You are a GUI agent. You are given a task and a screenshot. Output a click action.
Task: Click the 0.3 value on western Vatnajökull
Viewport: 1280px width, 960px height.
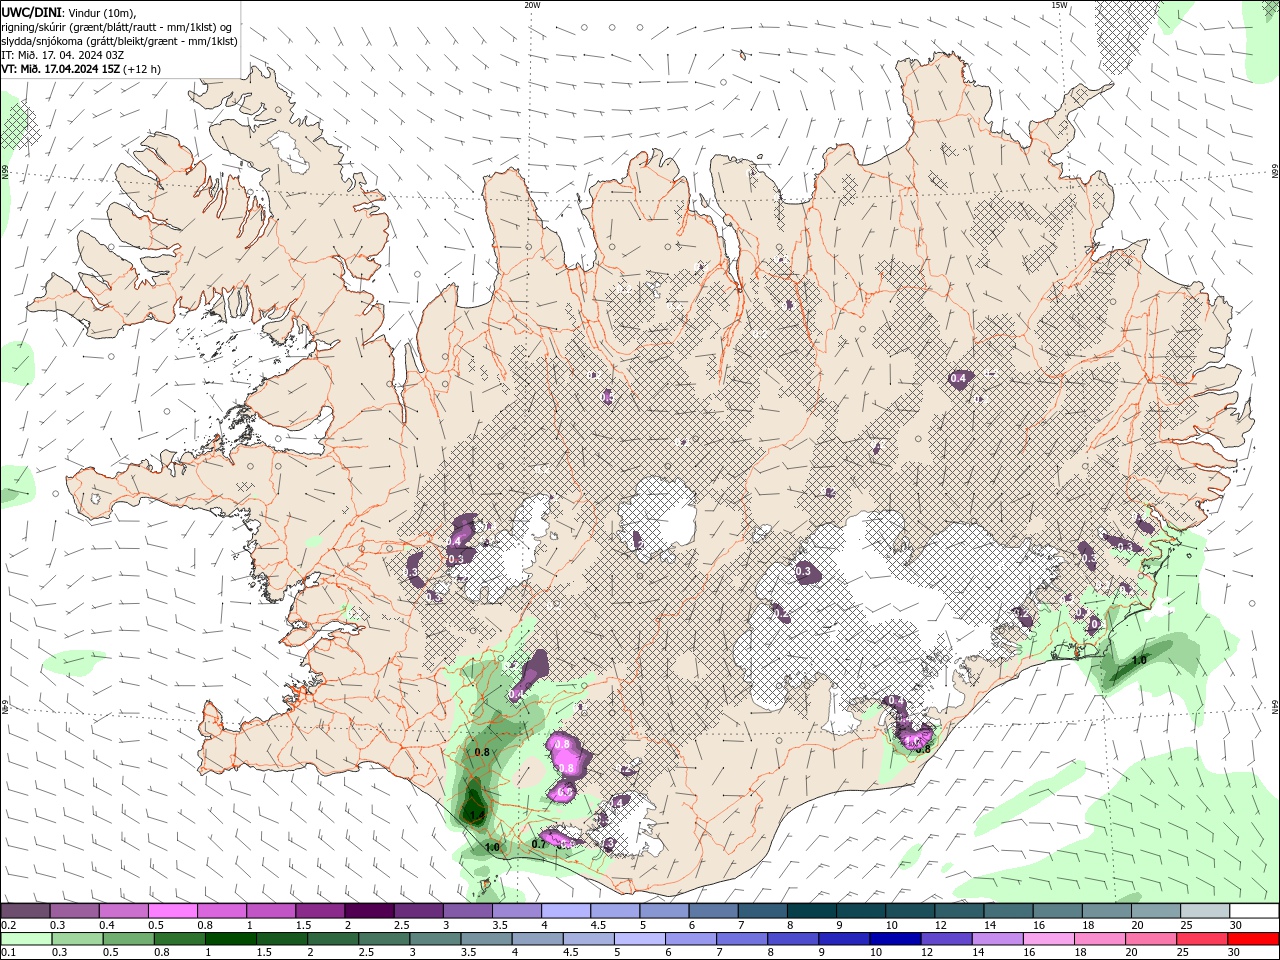point(803,571)
